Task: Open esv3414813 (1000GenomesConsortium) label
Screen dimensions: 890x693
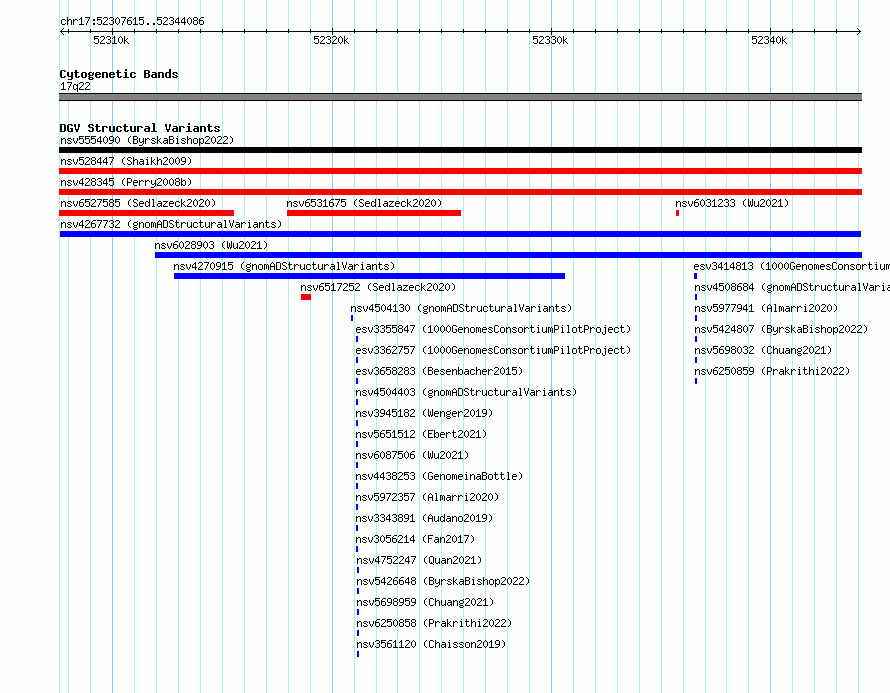Action: coord(791,266)
